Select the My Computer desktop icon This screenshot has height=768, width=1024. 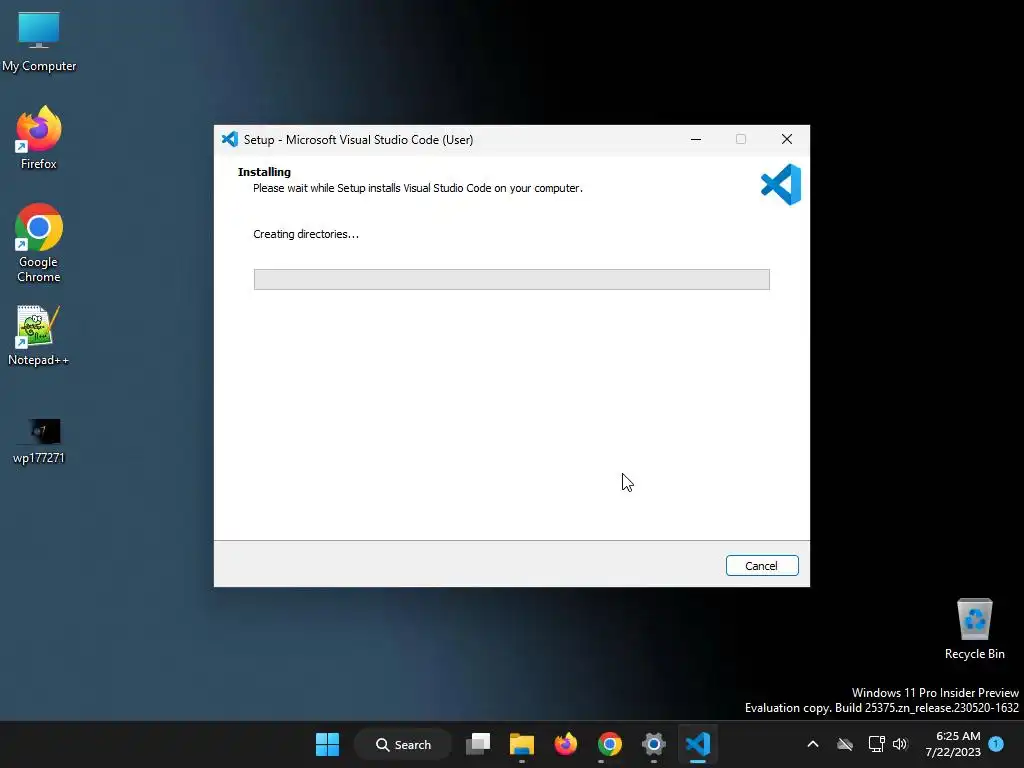39,41
